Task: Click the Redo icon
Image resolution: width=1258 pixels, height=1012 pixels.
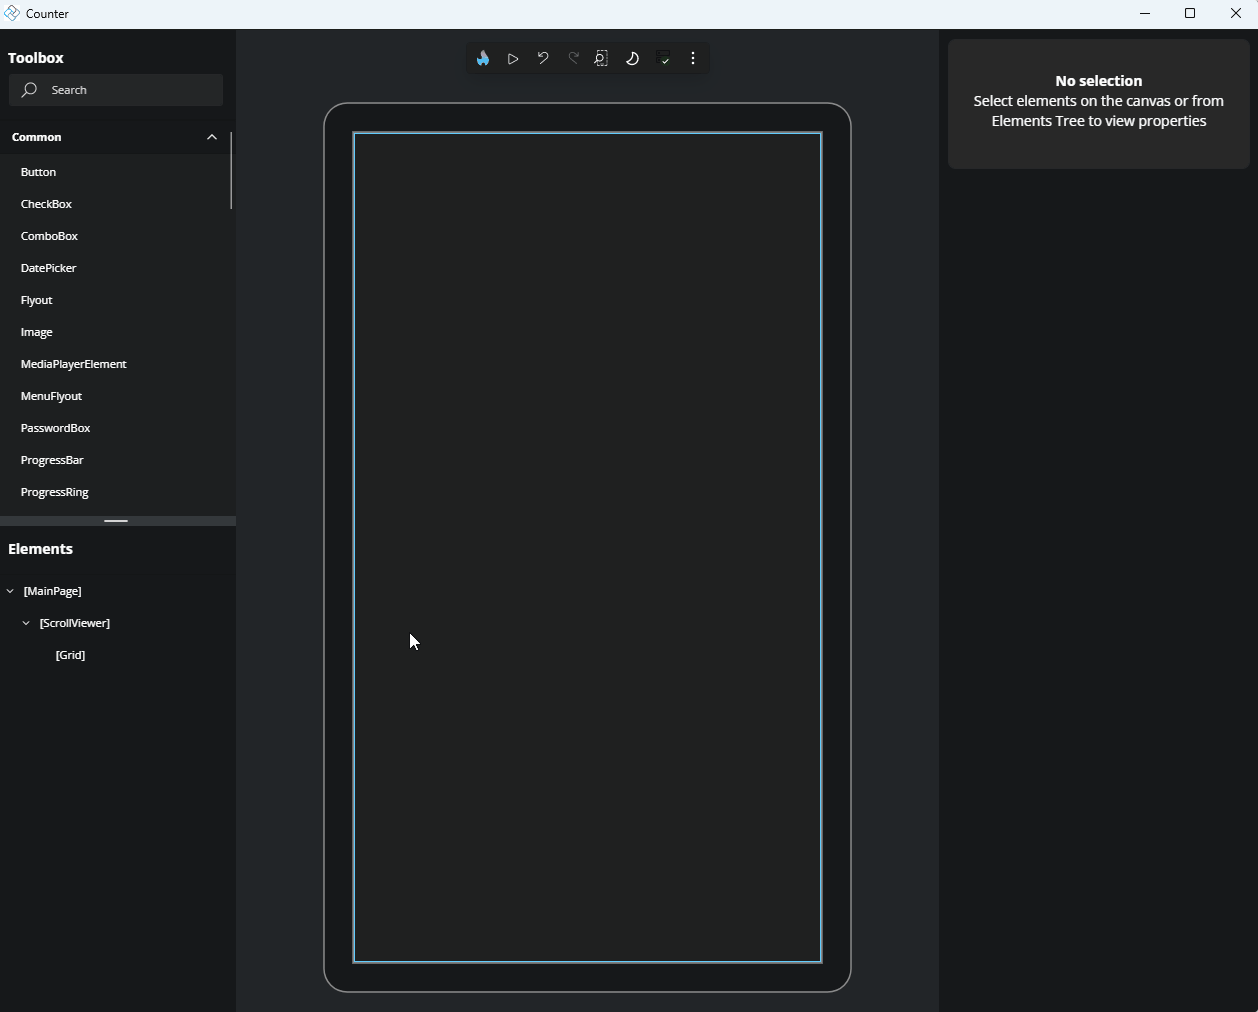Action: point(573,58)
